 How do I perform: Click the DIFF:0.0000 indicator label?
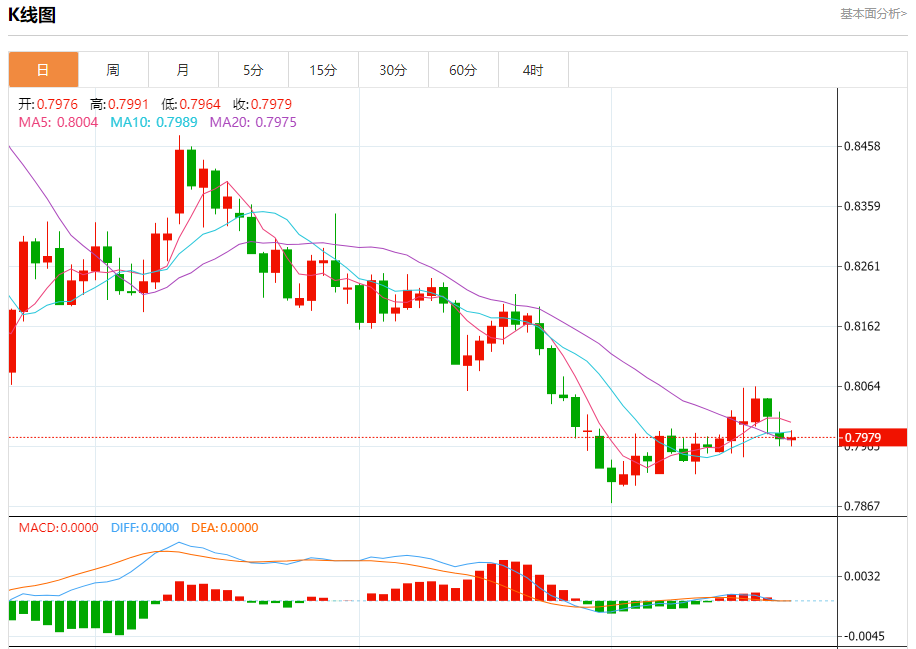click(x=145, y=527)
